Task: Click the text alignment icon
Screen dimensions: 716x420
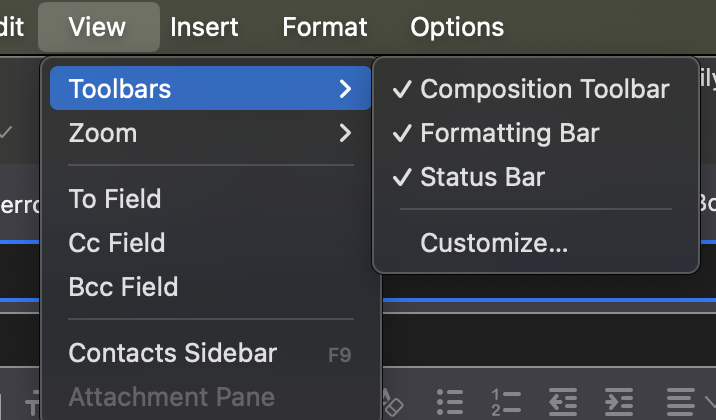Action: click(x=681, y=401)
